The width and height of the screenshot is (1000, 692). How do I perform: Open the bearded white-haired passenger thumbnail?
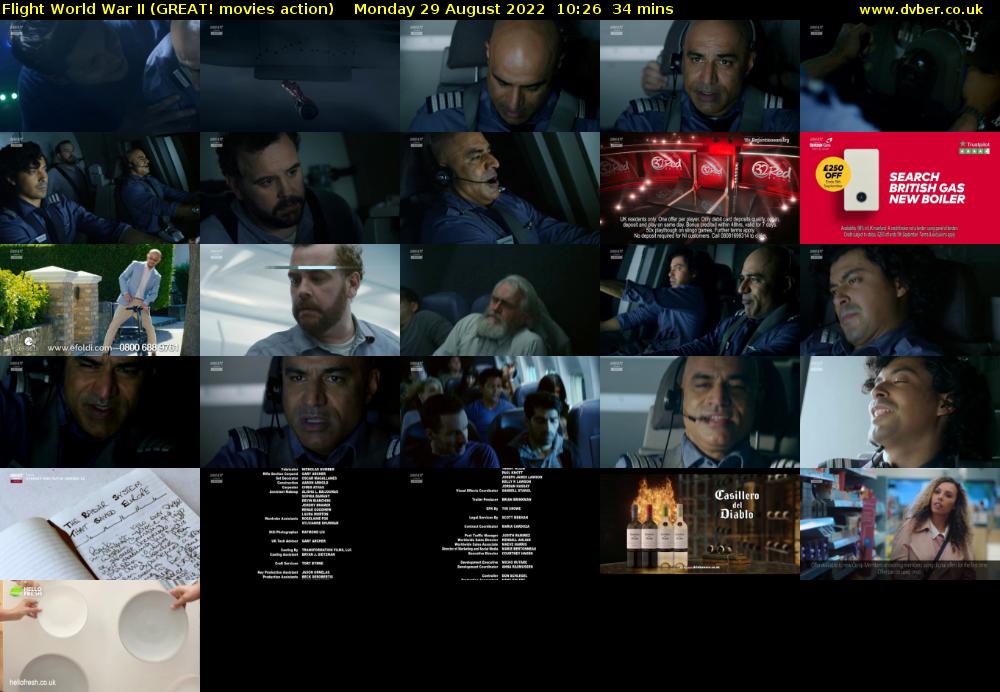[500, 300]
